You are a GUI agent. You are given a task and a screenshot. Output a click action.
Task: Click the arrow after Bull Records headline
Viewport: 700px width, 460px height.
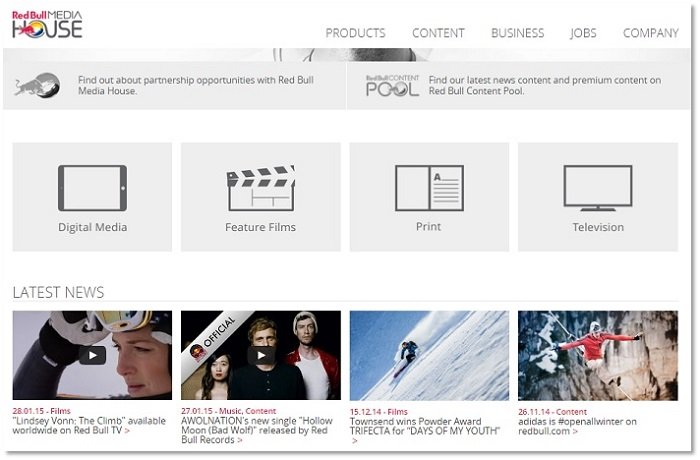click(240, 440)
